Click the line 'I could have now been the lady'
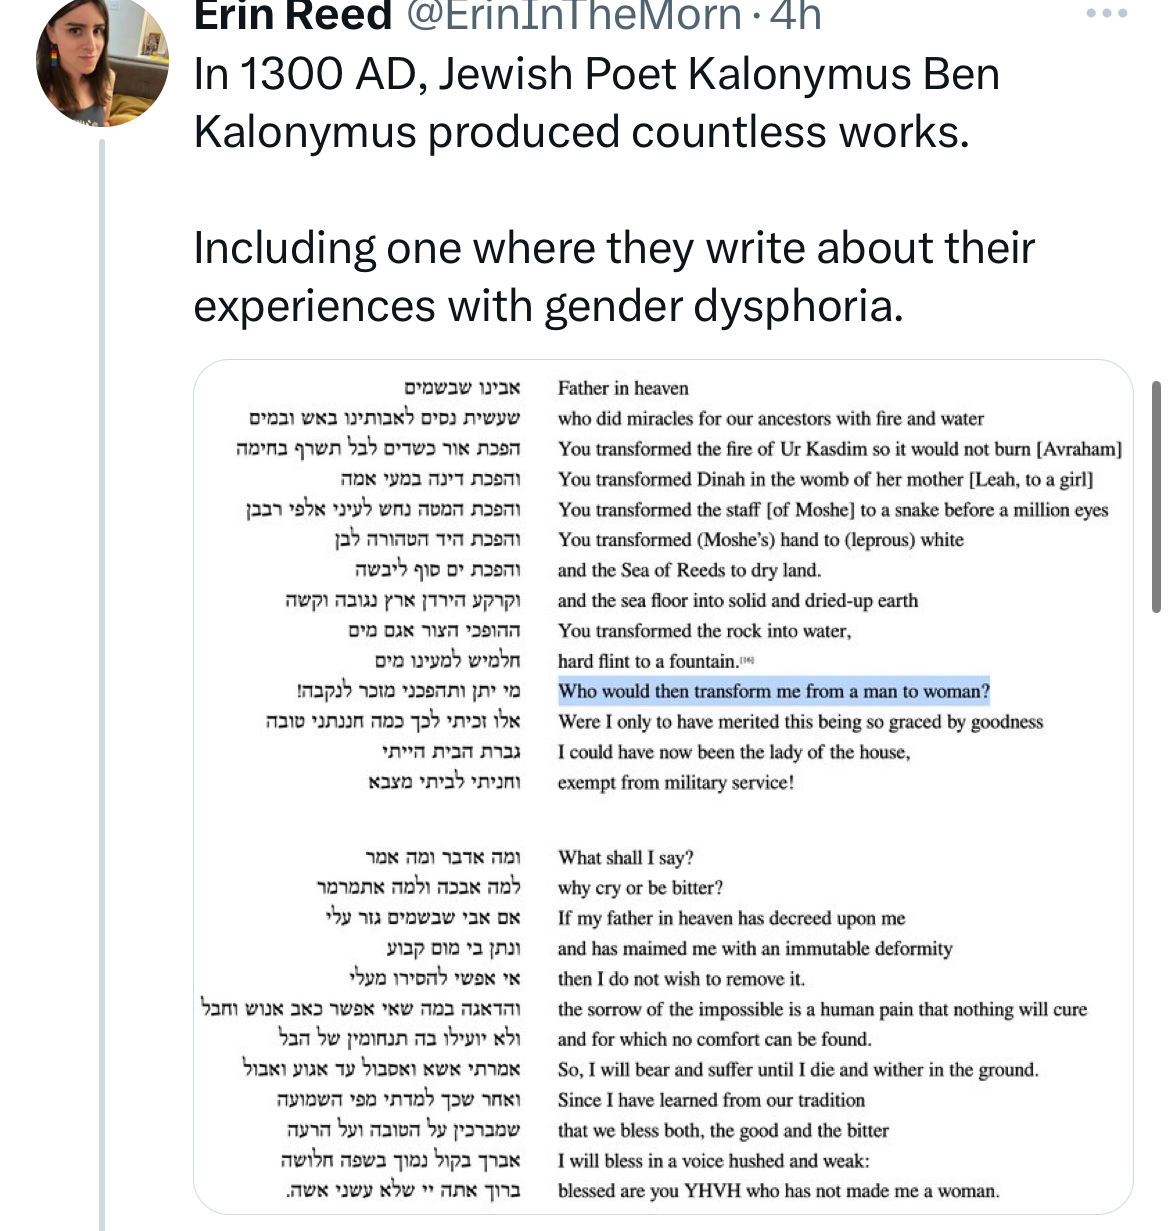 pos(734,752)
